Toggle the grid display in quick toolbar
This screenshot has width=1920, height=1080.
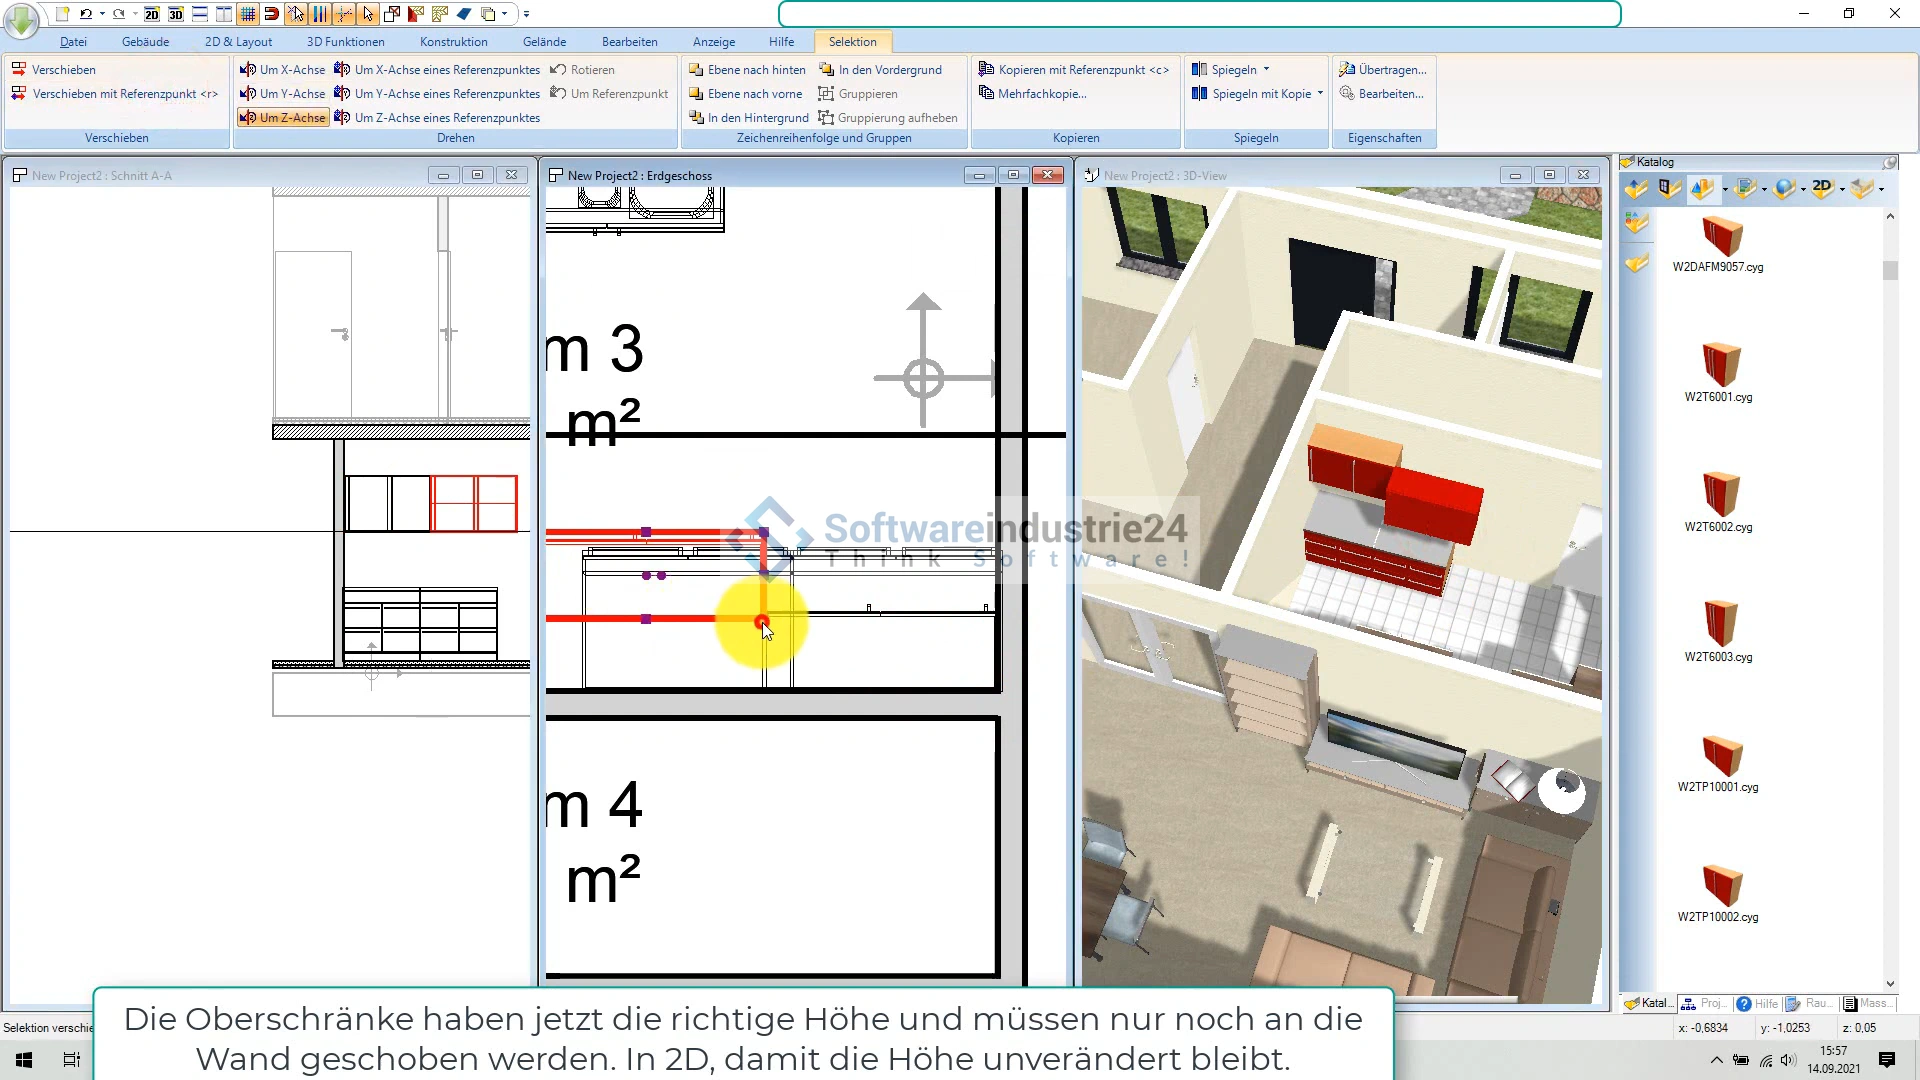tap(248, 14)
